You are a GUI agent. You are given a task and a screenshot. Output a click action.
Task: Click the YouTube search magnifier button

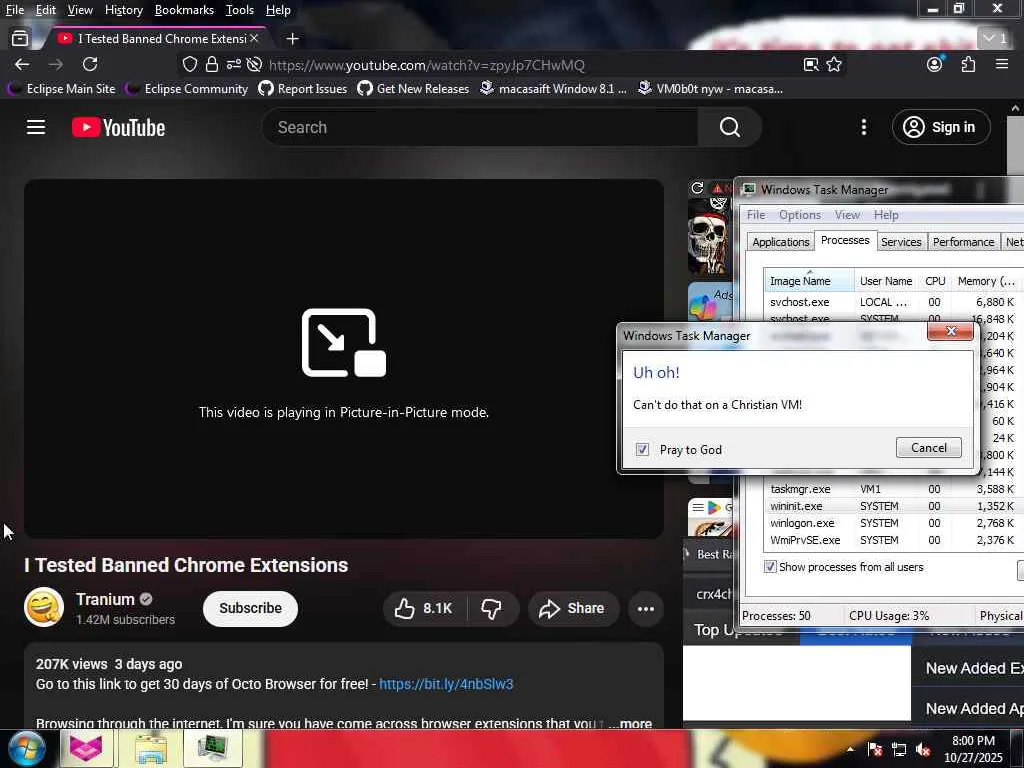coord(729,127)
